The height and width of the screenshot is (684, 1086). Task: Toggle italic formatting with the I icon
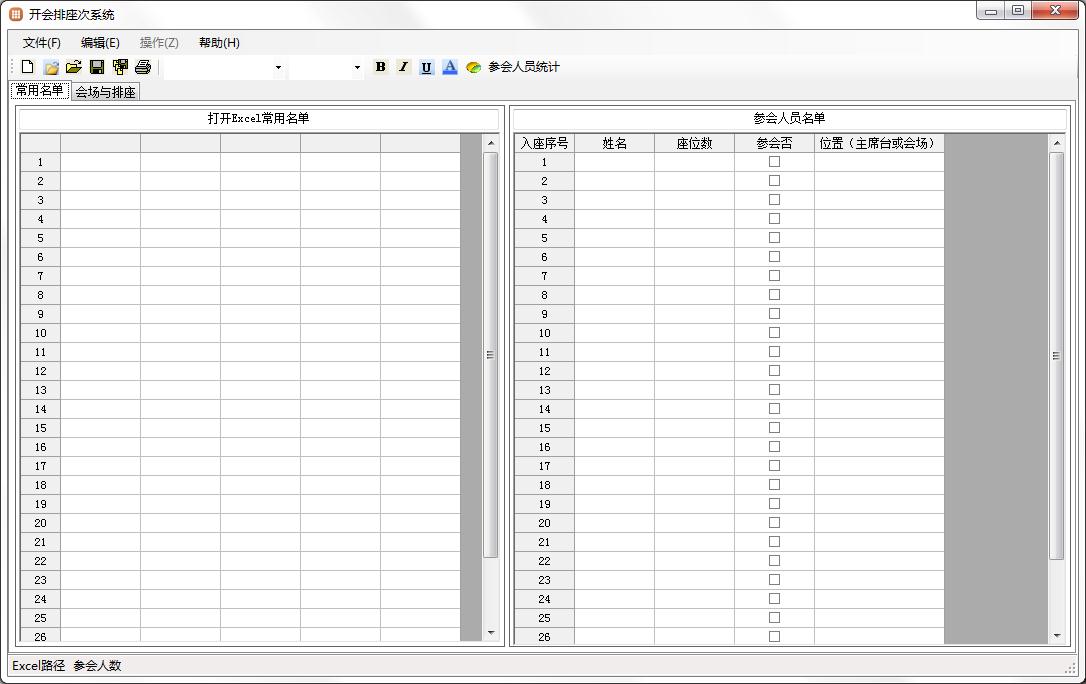coord(403,66)
